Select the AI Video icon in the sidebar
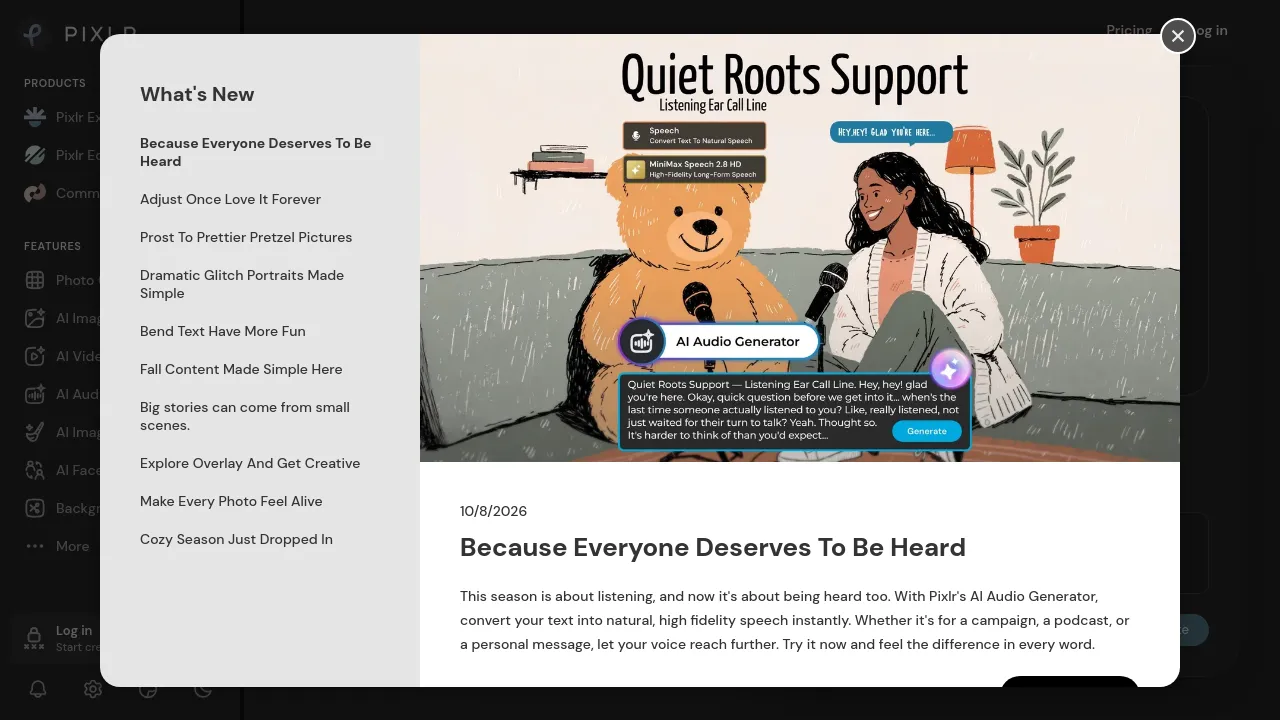The width and height of the screenshot is (1280, 720). pyautogui.click(x=35, y=356)
